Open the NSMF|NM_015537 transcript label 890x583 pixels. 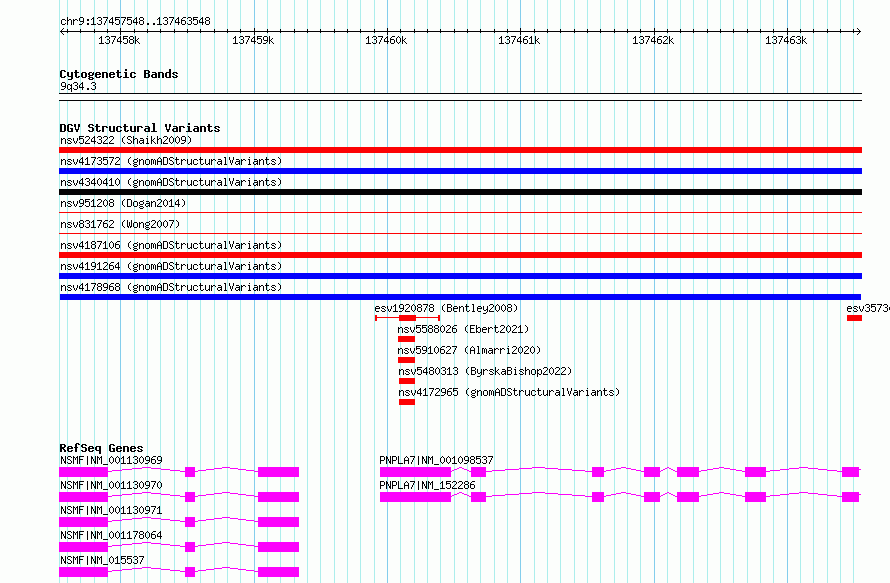[x=102, y=560]
